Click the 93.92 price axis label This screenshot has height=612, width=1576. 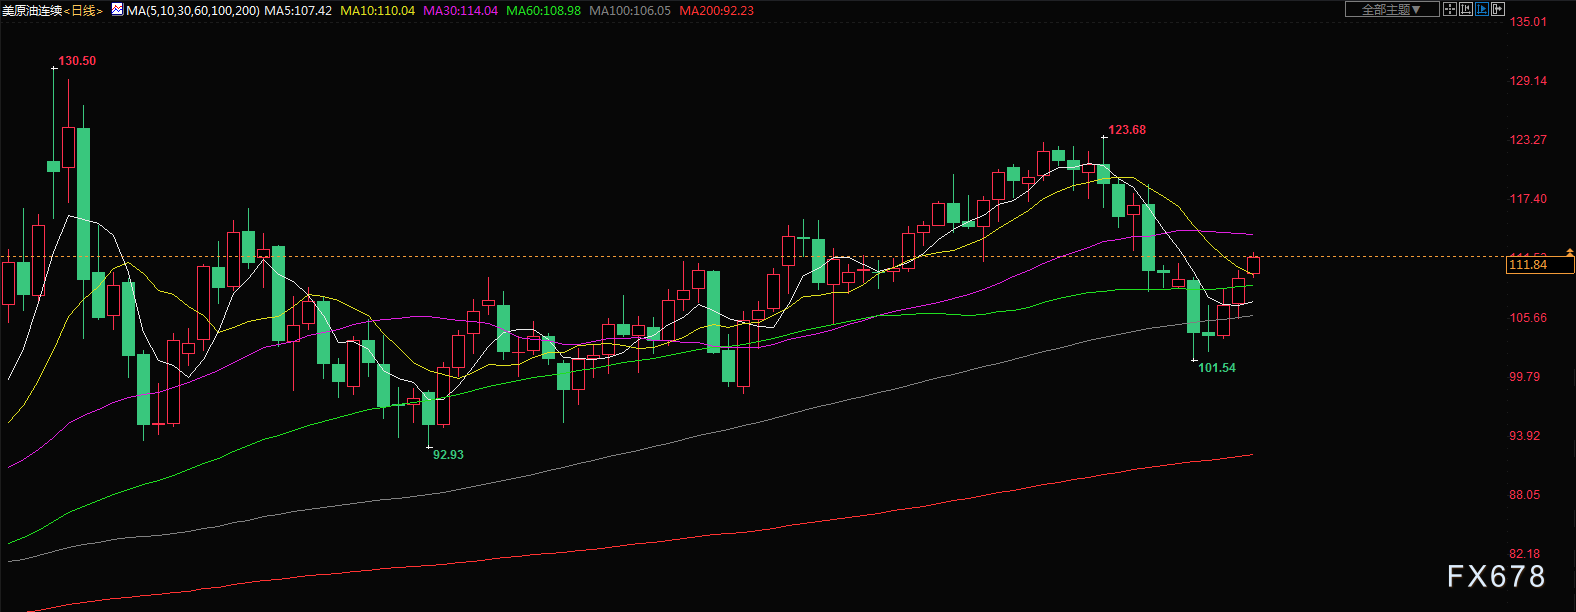coord(1525,436)
